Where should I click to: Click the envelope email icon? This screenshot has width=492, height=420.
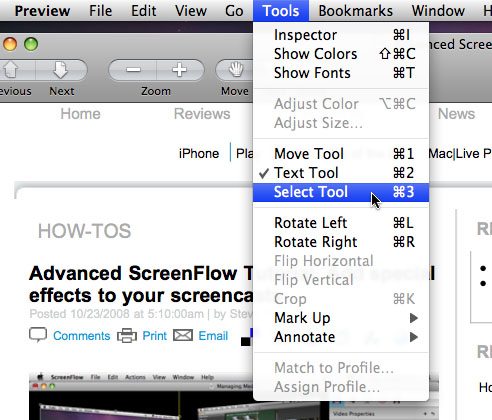183,335
